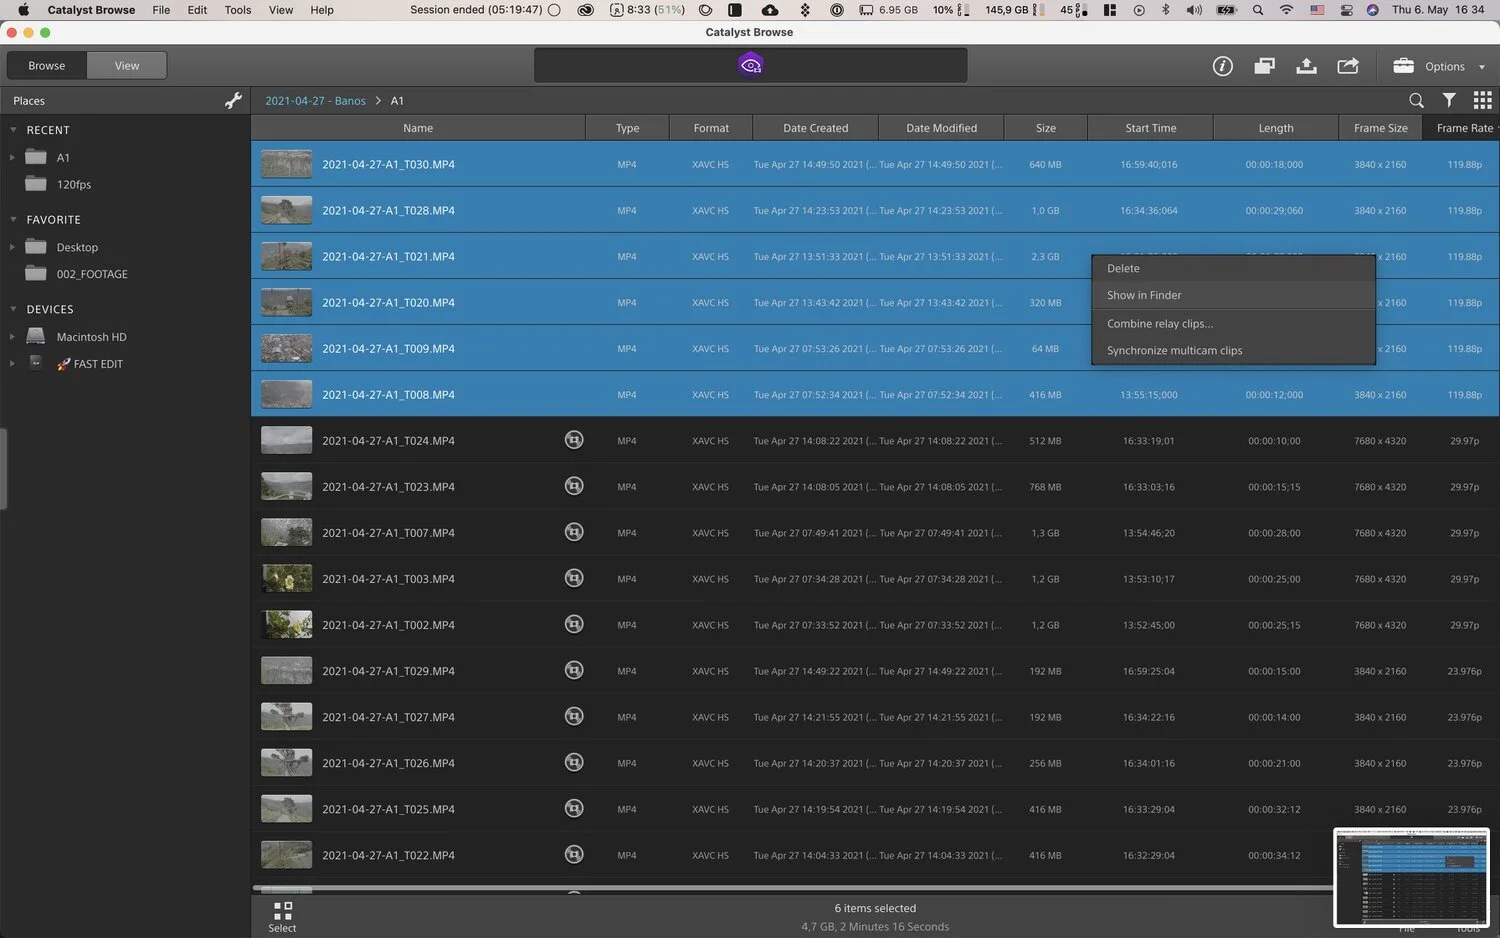Click thumbnail of T030.MP4 clip
Screen dimensions: 1500x938
[286, 164]
